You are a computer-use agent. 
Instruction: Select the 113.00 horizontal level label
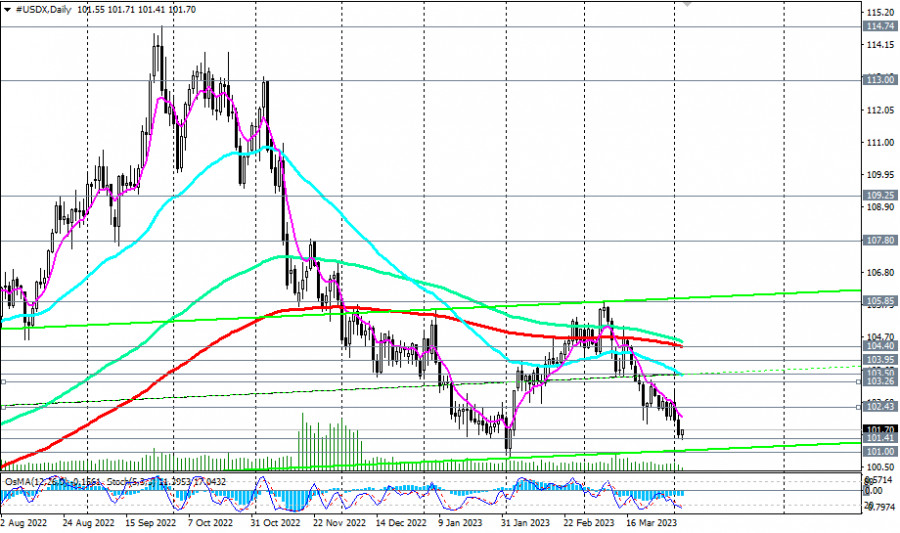pyautogui.click(x=879, y=80)
